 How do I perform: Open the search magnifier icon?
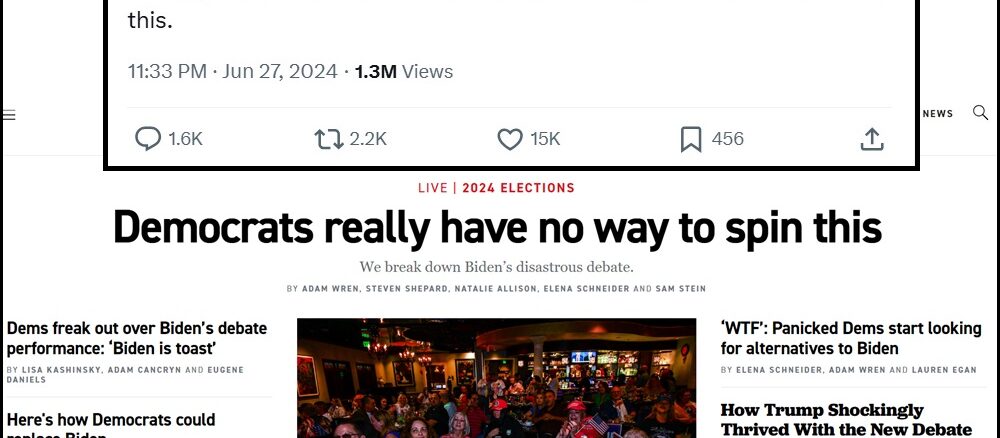pyautogui.click(x=980, y=113)
